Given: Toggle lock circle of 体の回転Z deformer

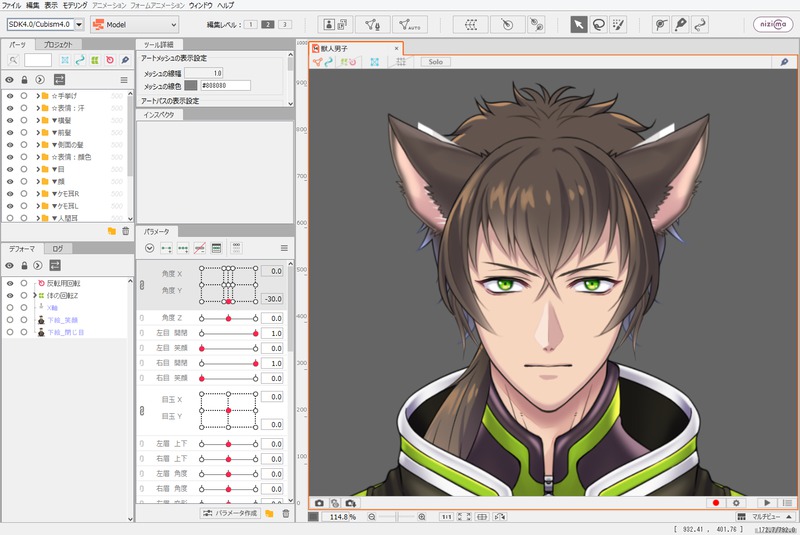Looking at the screenshot, I should tap(23, 295).
